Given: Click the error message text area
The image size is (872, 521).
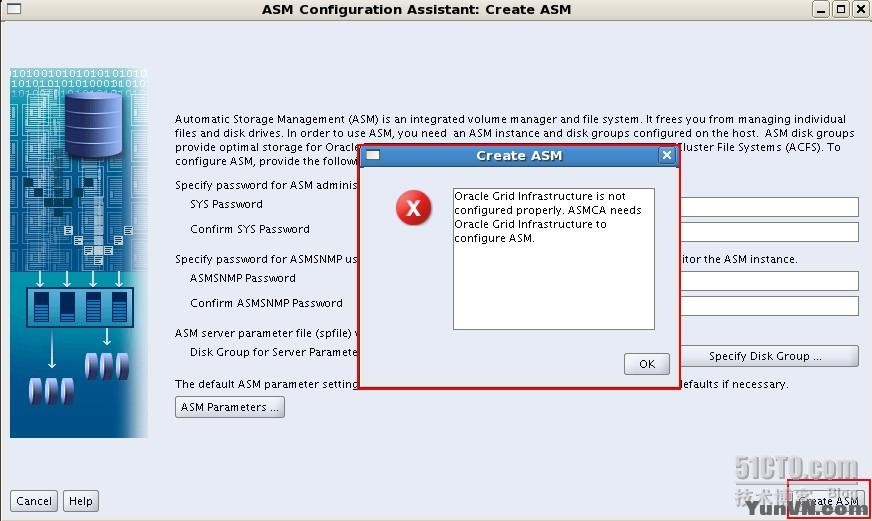Looking at the screenshot, I should (x=553, y=259).
